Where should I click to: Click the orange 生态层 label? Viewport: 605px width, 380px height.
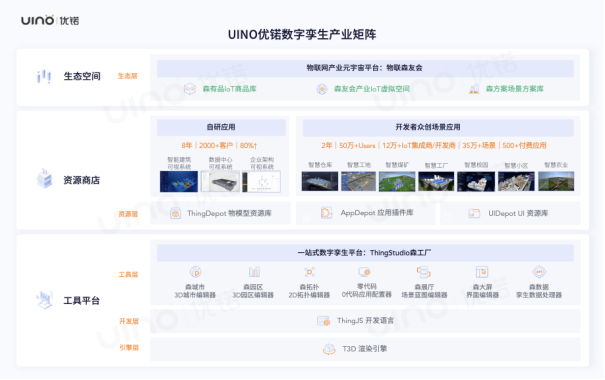pos(128,76)
